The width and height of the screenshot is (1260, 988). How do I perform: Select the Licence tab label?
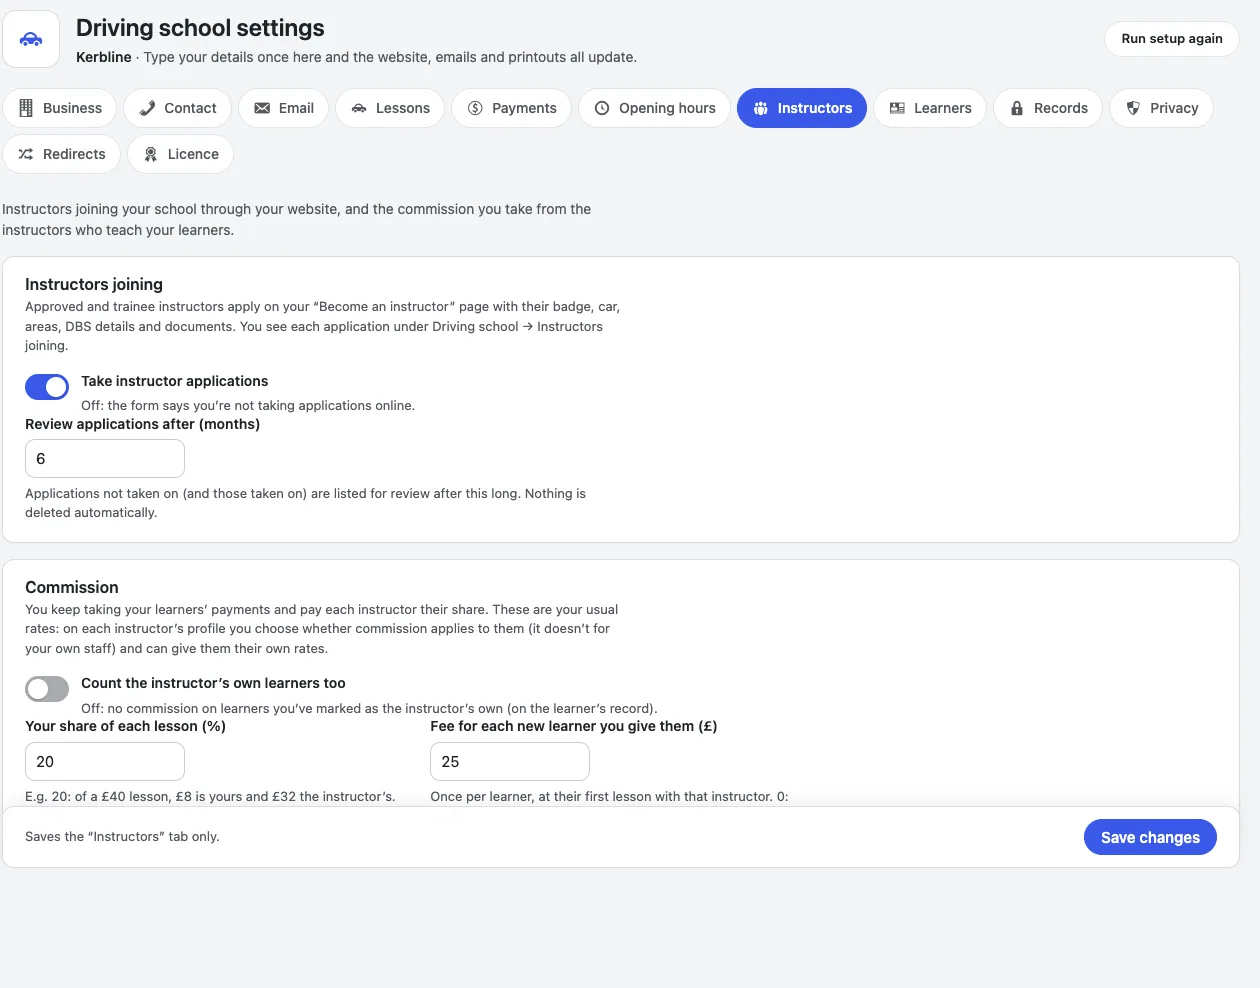[193, 154]
